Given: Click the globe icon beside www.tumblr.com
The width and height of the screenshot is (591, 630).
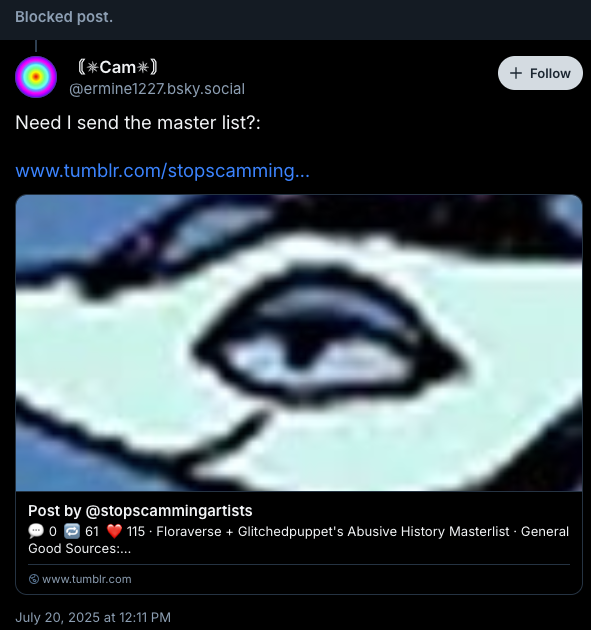Looking at the screenshot, I should pyautogui.click(x=34, y=579).
